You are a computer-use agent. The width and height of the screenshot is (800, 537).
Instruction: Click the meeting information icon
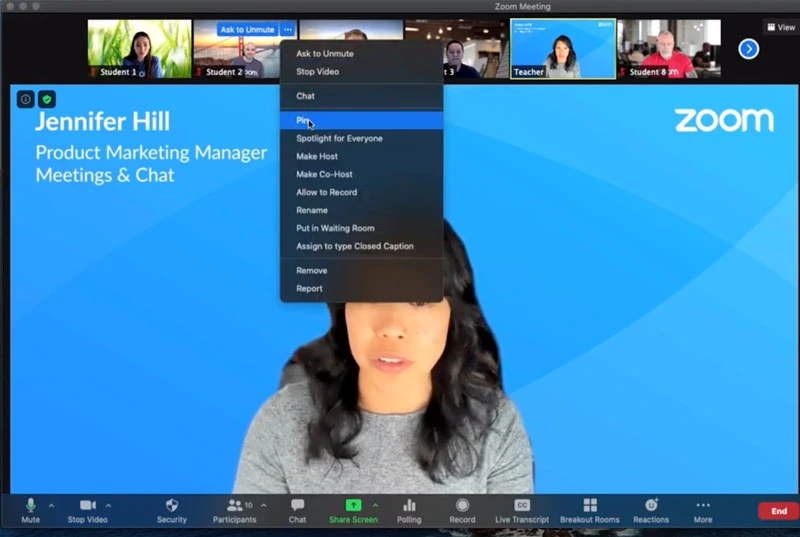pos(26,99)
